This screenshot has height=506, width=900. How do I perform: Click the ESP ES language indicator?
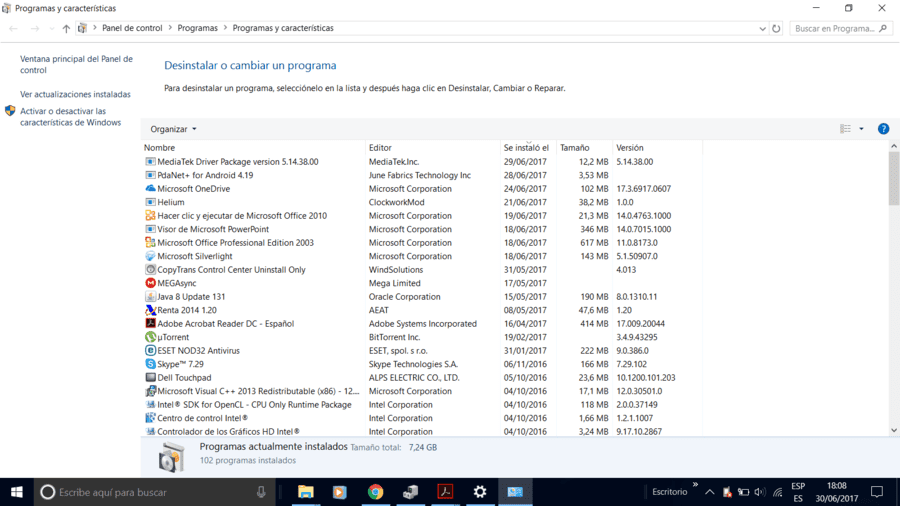(798, 492)
